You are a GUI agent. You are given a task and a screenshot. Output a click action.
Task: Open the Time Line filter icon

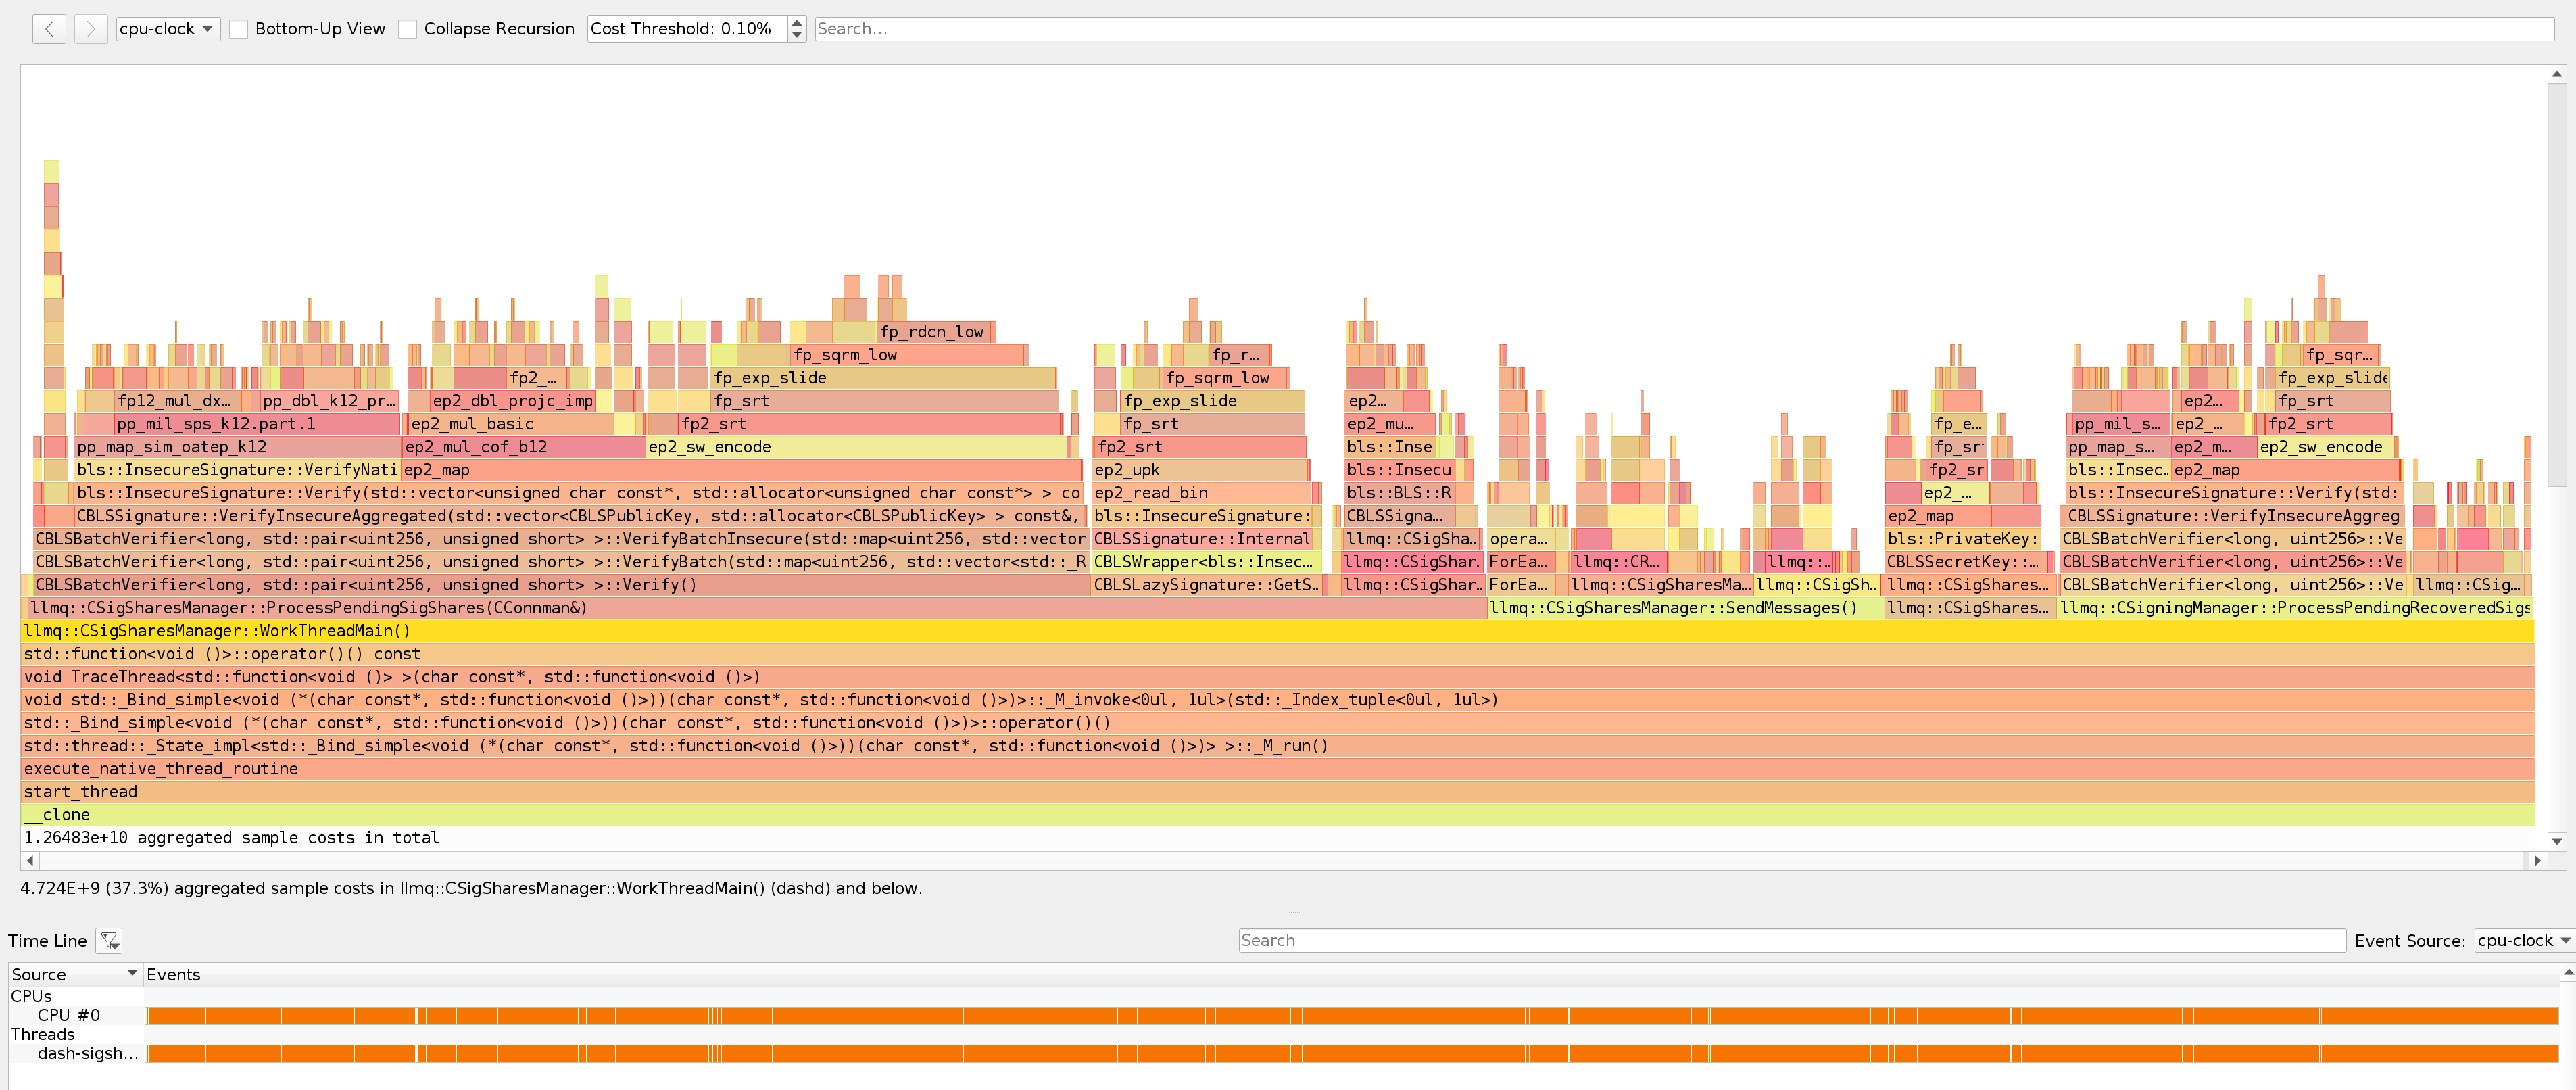[109, 940]
